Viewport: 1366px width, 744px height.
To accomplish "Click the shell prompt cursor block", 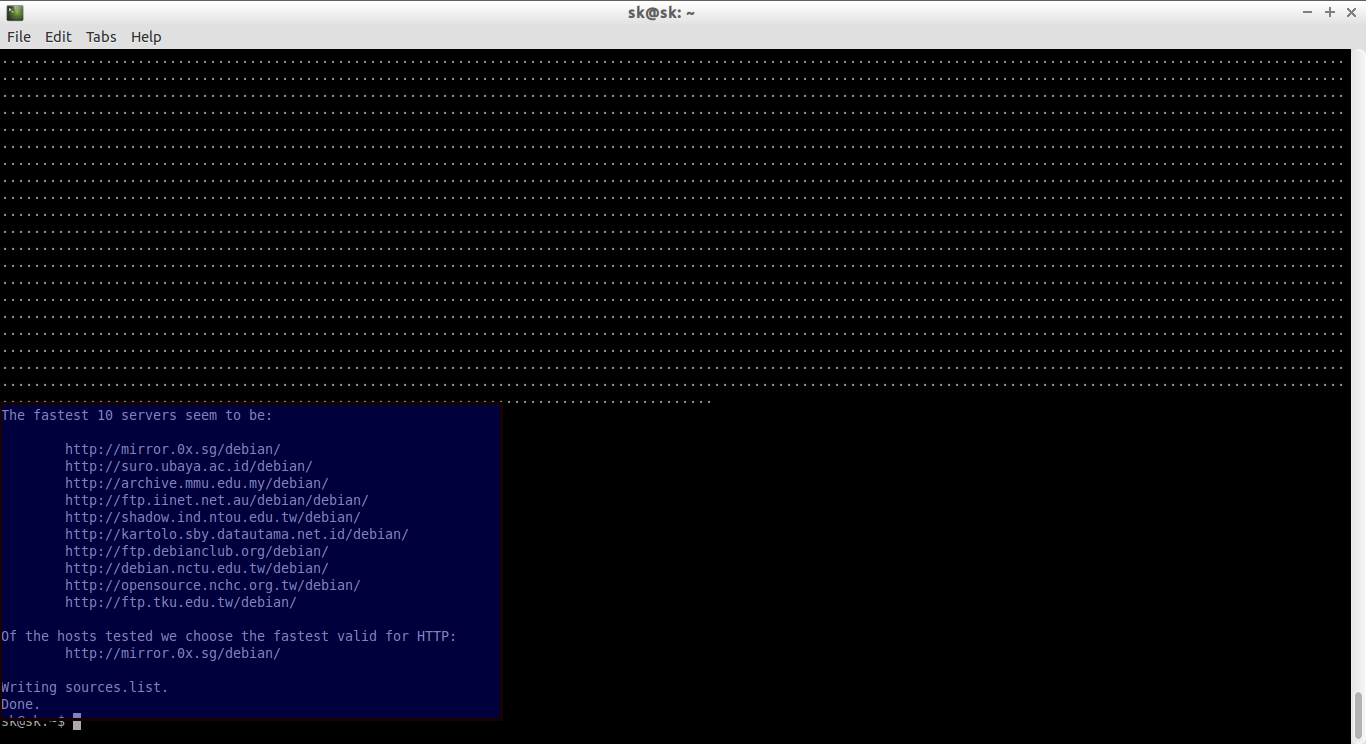I will (77, 722).
